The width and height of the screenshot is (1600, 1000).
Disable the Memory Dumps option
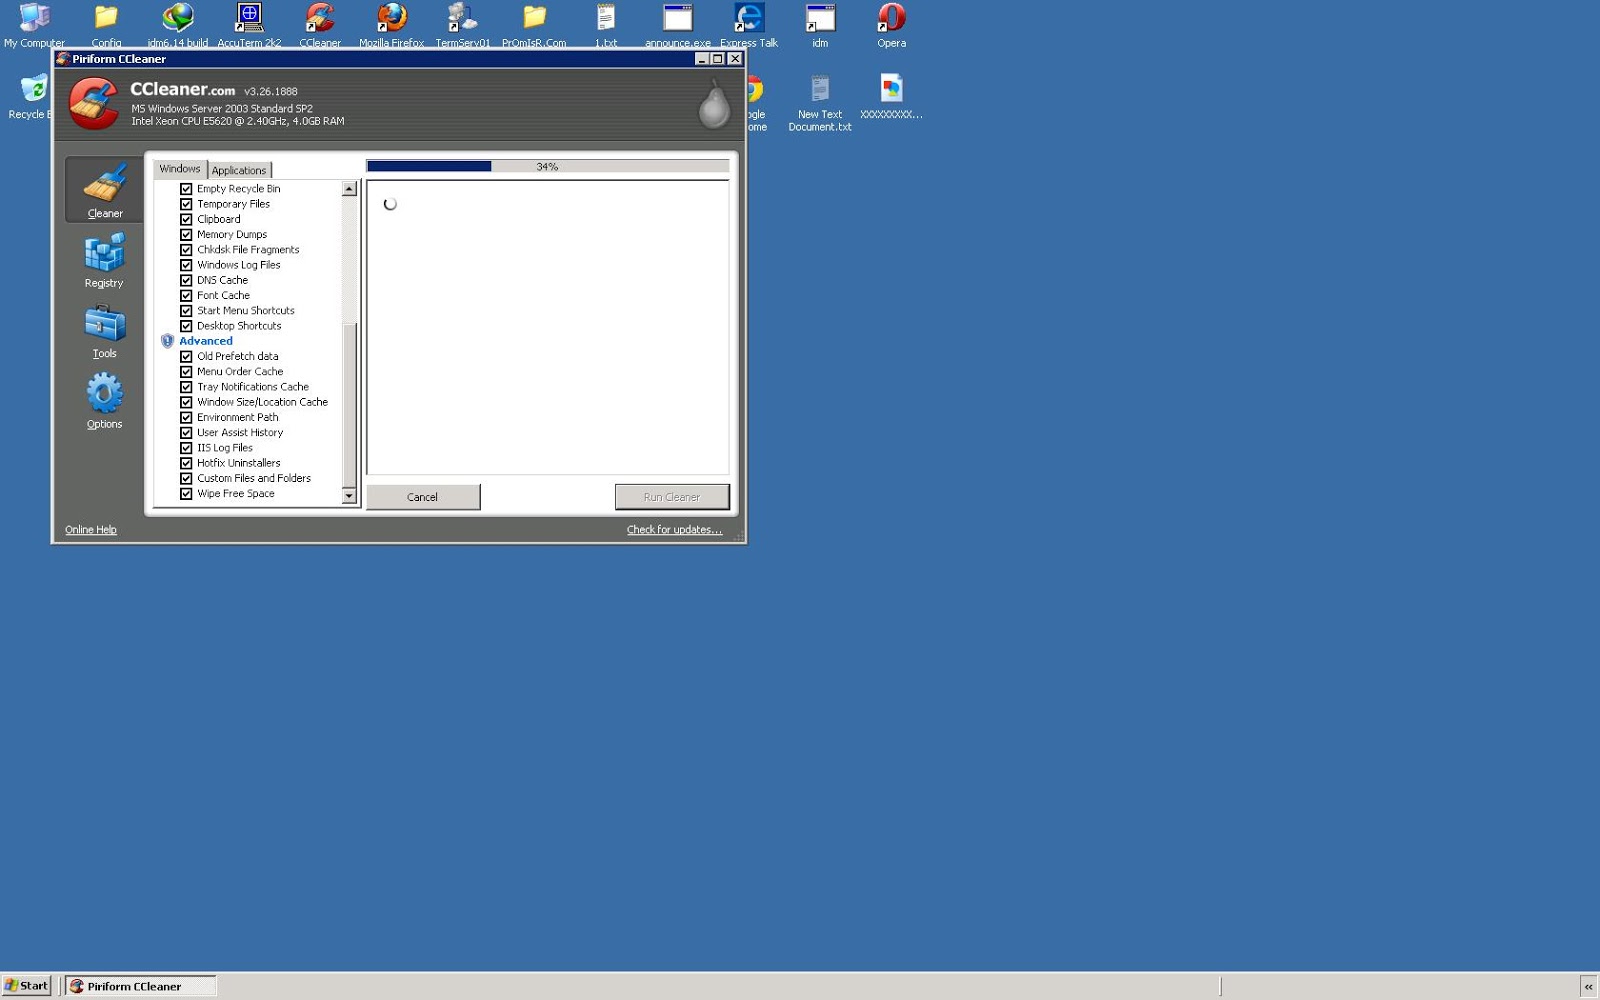pos(186,235)
